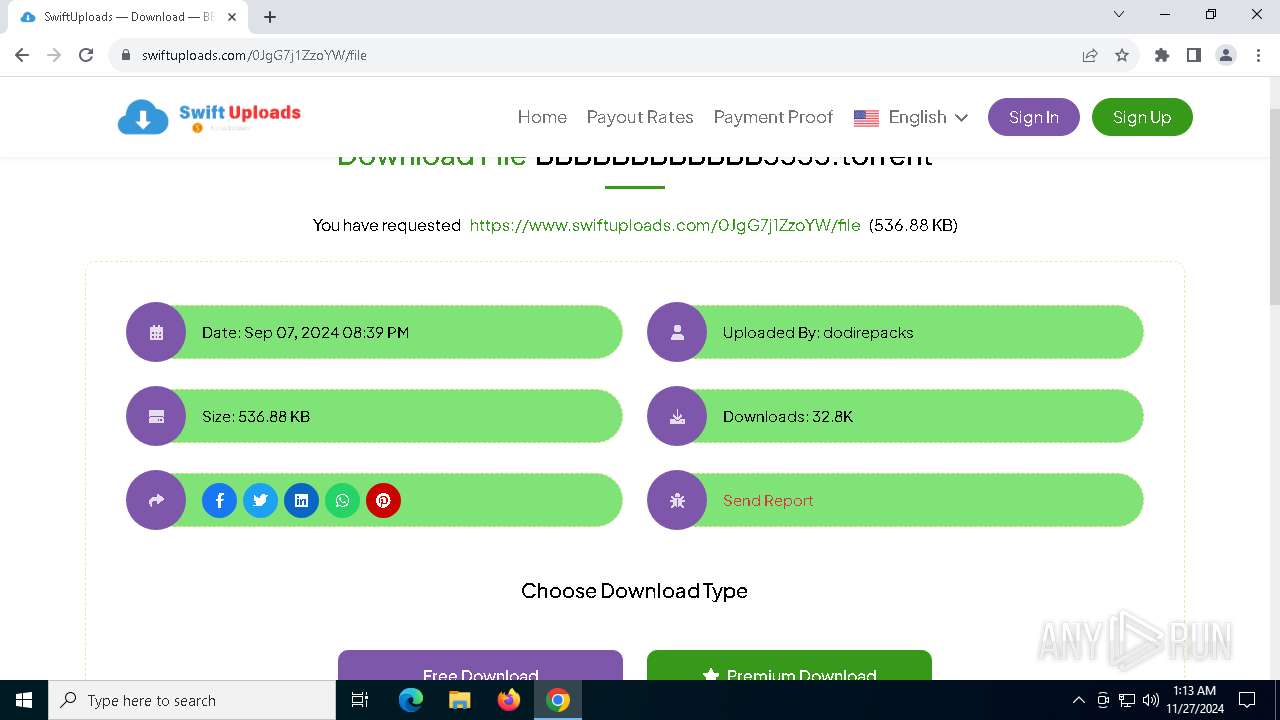The height and width of the screenshot is (720, 1280).
Task: Share the file via WhatsApp
Action: pos(342,500)
